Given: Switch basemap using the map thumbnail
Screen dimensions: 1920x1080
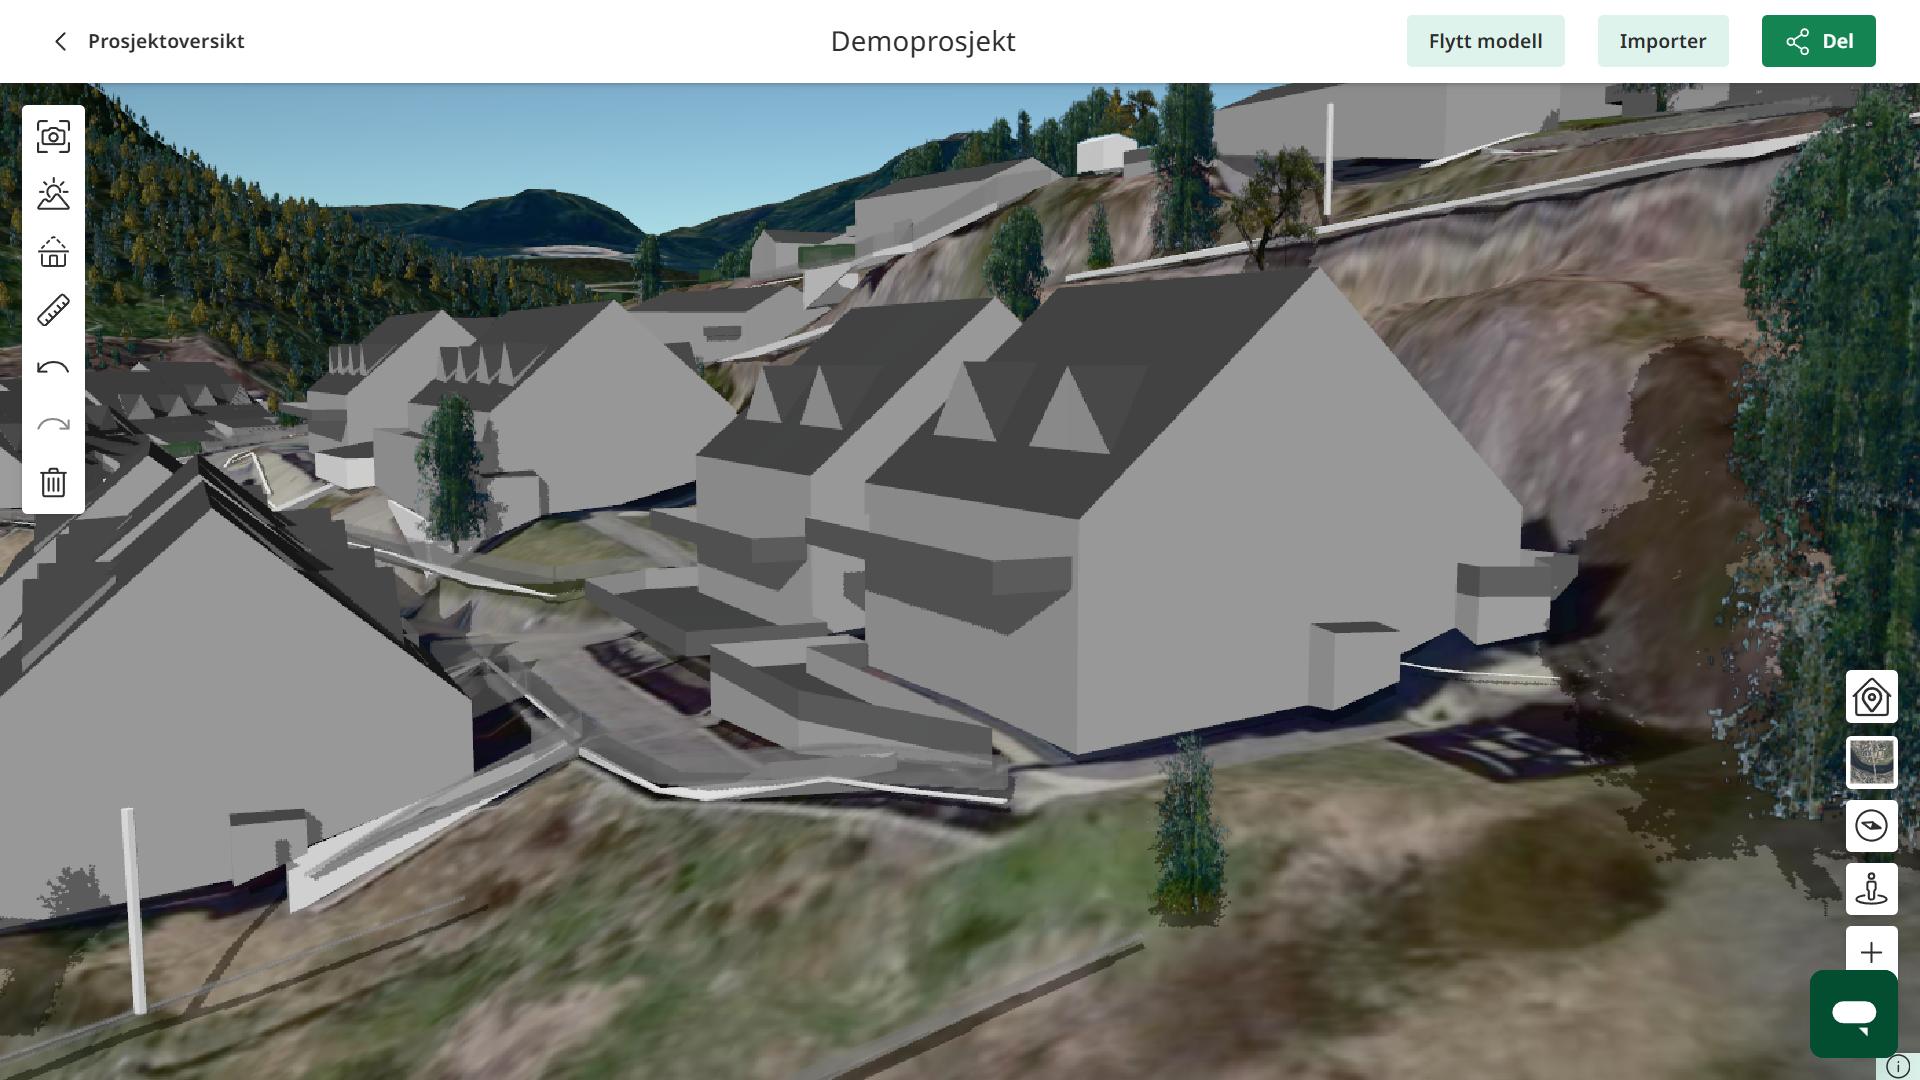Looking at the screenshot, I should pos(1871,761).
